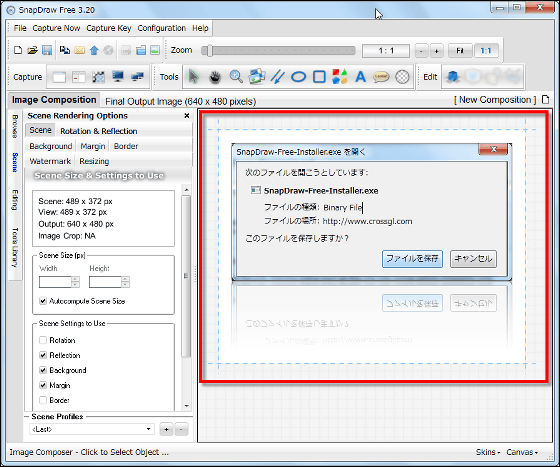Click the zoom minus button
Viewport: 560px width, 467px height.
[421, 51]
